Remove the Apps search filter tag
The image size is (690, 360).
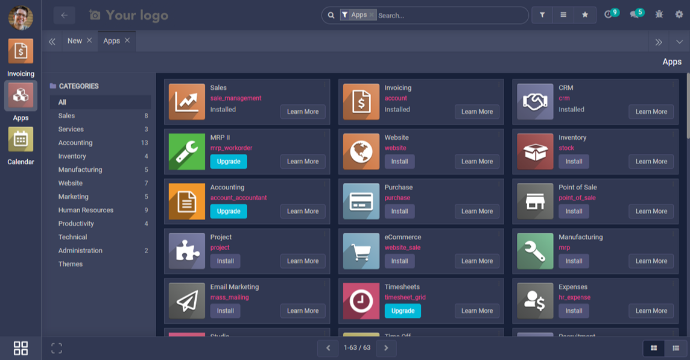click(371, 15)
